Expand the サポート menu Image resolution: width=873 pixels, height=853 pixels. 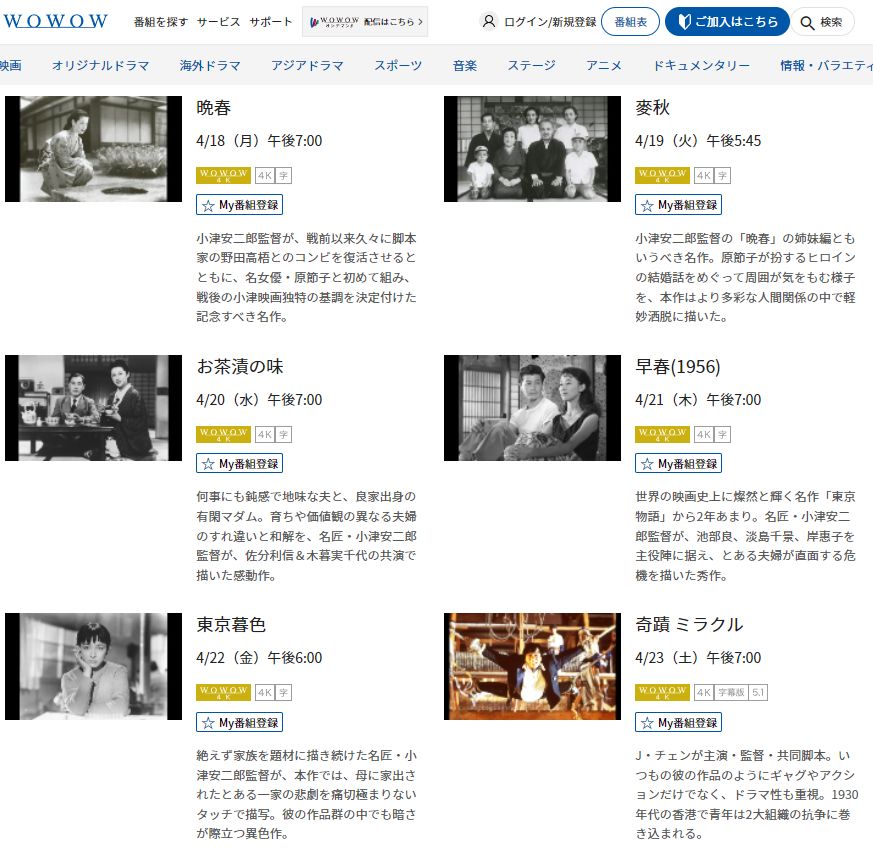[x=271, y=22]
